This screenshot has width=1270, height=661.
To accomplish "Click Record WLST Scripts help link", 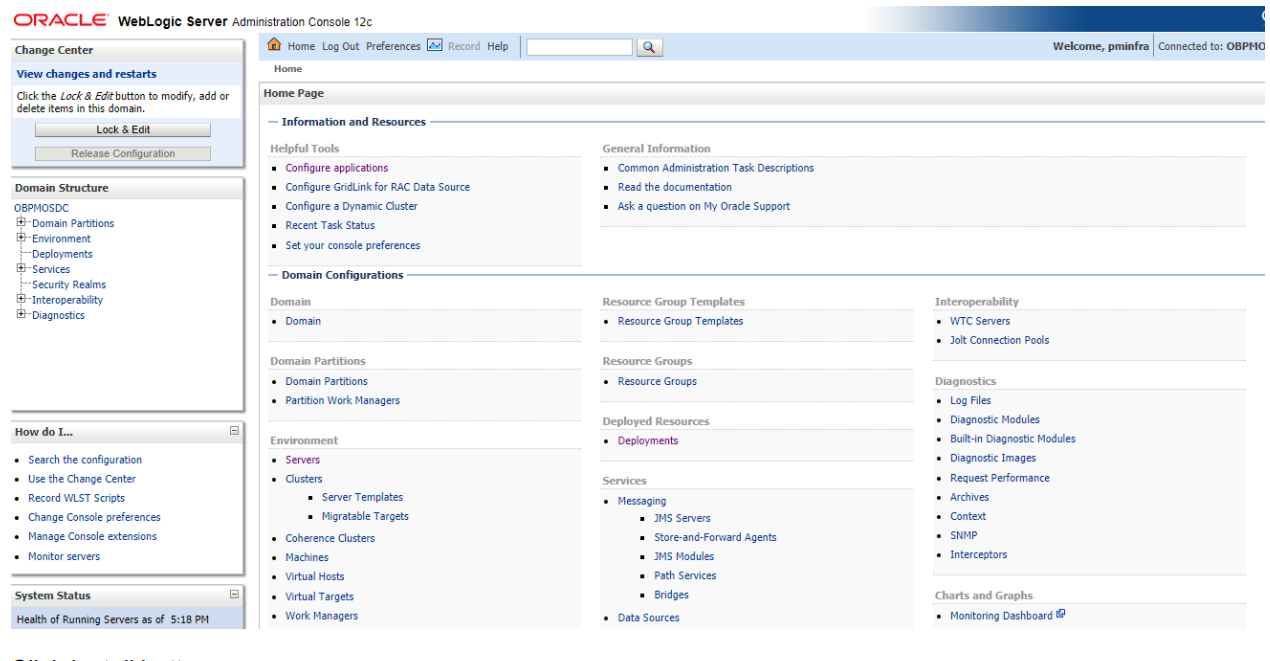I will (77, 498).
